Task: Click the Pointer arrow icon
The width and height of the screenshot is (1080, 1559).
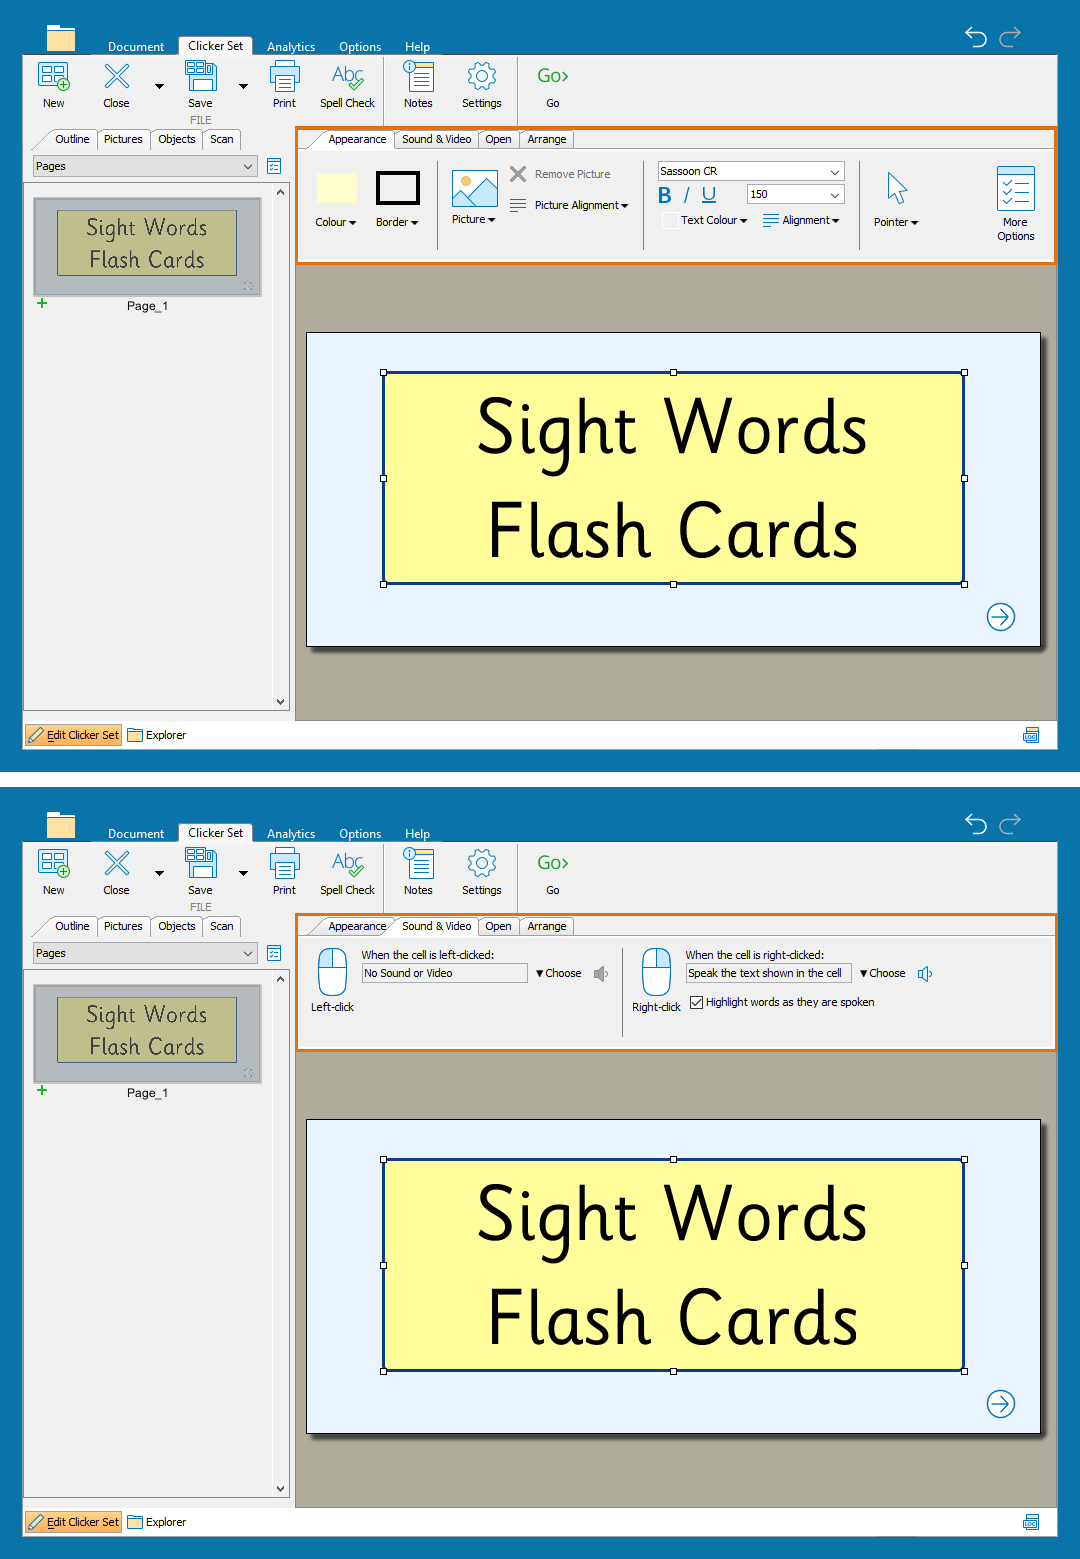Action: coord(896,188)
